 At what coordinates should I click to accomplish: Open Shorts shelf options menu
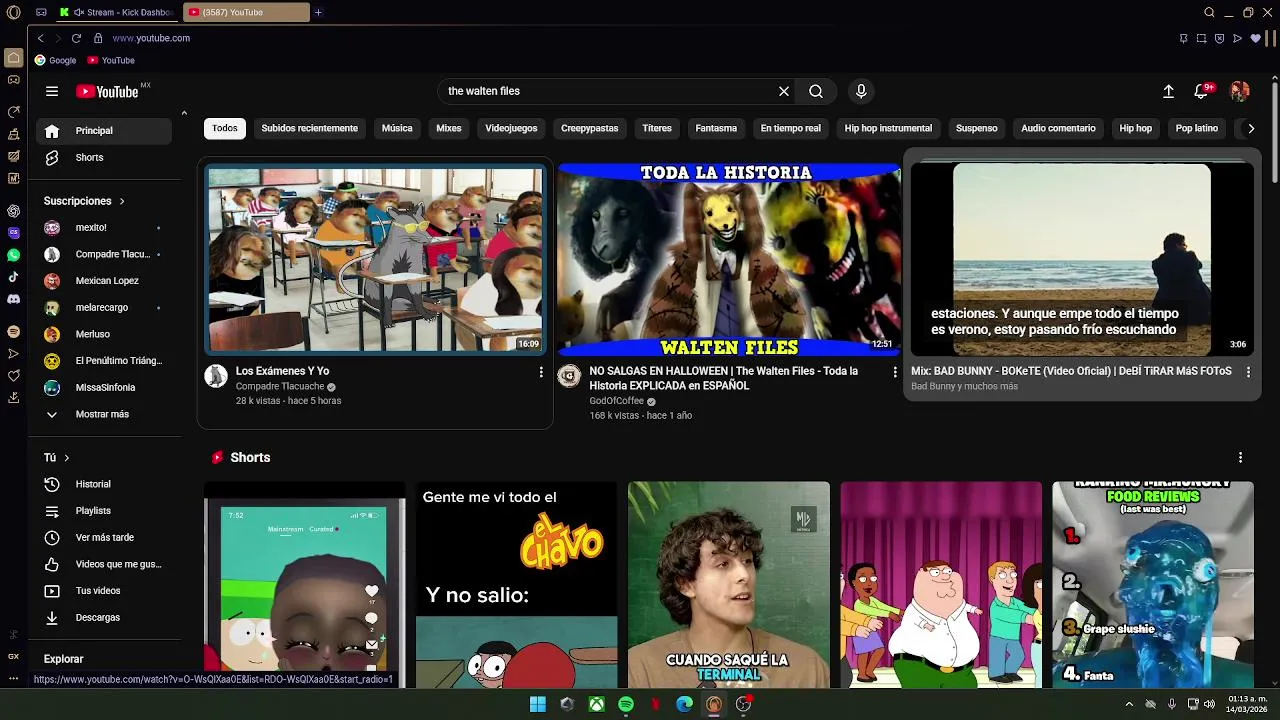coord(1240,458)
